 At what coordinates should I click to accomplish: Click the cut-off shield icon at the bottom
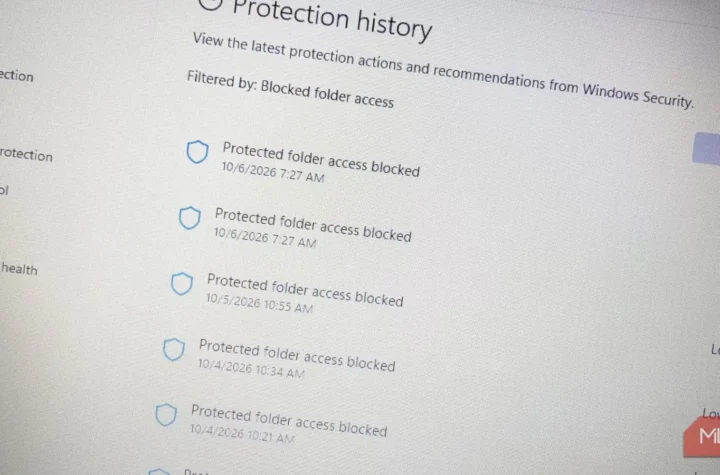click(x=159, y=471)
